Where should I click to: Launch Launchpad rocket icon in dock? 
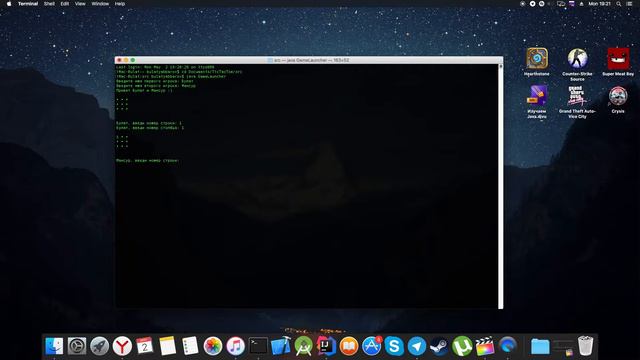(x=99, y=346)
